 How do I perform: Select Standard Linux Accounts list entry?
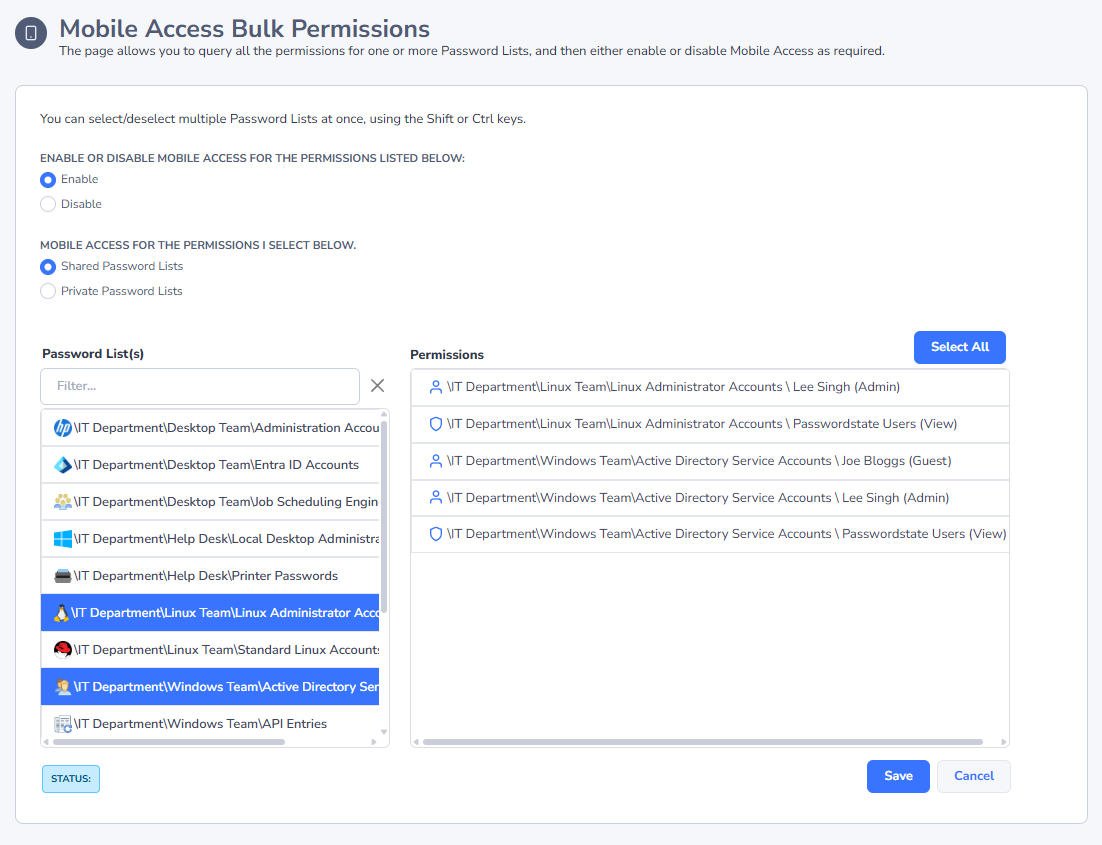tap(210, 650)
